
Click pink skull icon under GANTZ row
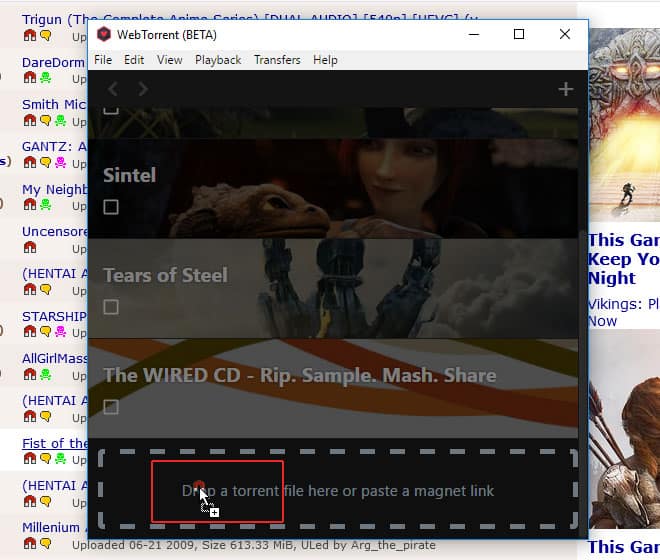[61, 162]
